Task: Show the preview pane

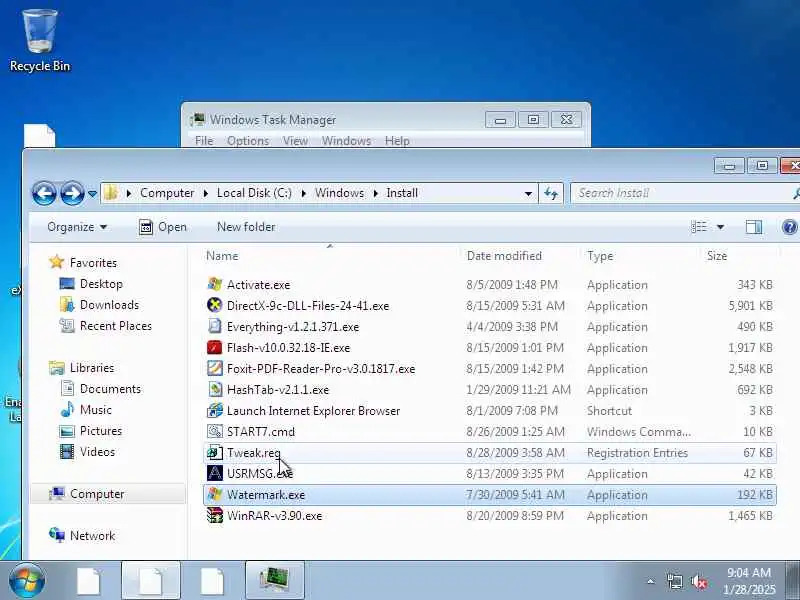Action: tap(754, 227)
